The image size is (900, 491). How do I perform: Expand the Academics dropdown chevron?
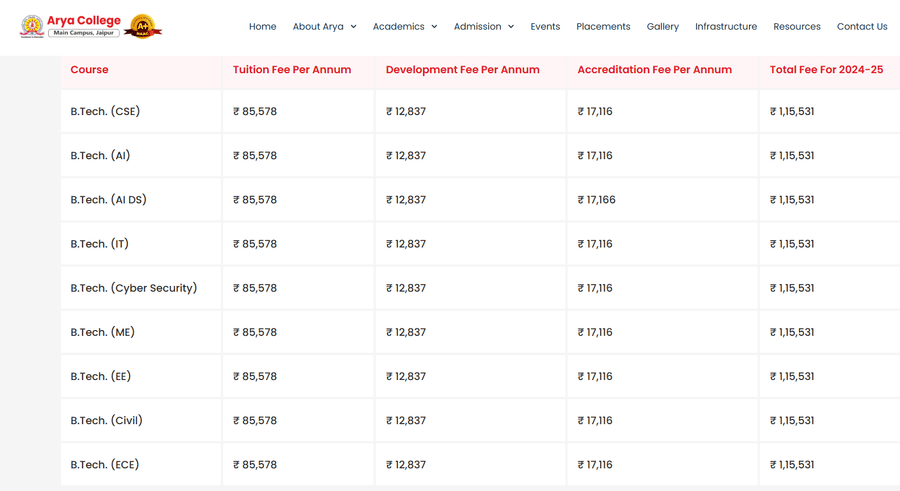click(434, 27)
